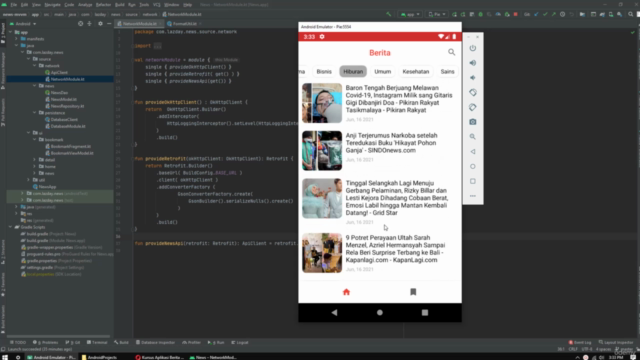
Task: Select the Kesehatan category chip
Action: [416, 71]
